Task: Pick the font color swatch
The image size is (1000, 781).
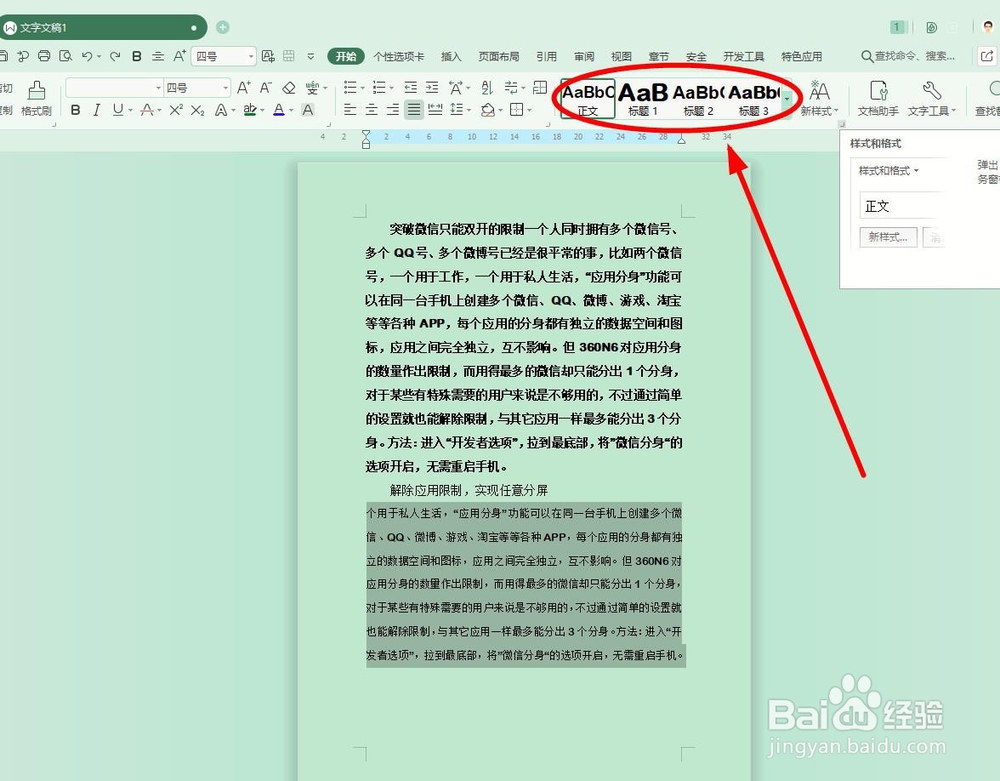Action: (x=278, y=110)
